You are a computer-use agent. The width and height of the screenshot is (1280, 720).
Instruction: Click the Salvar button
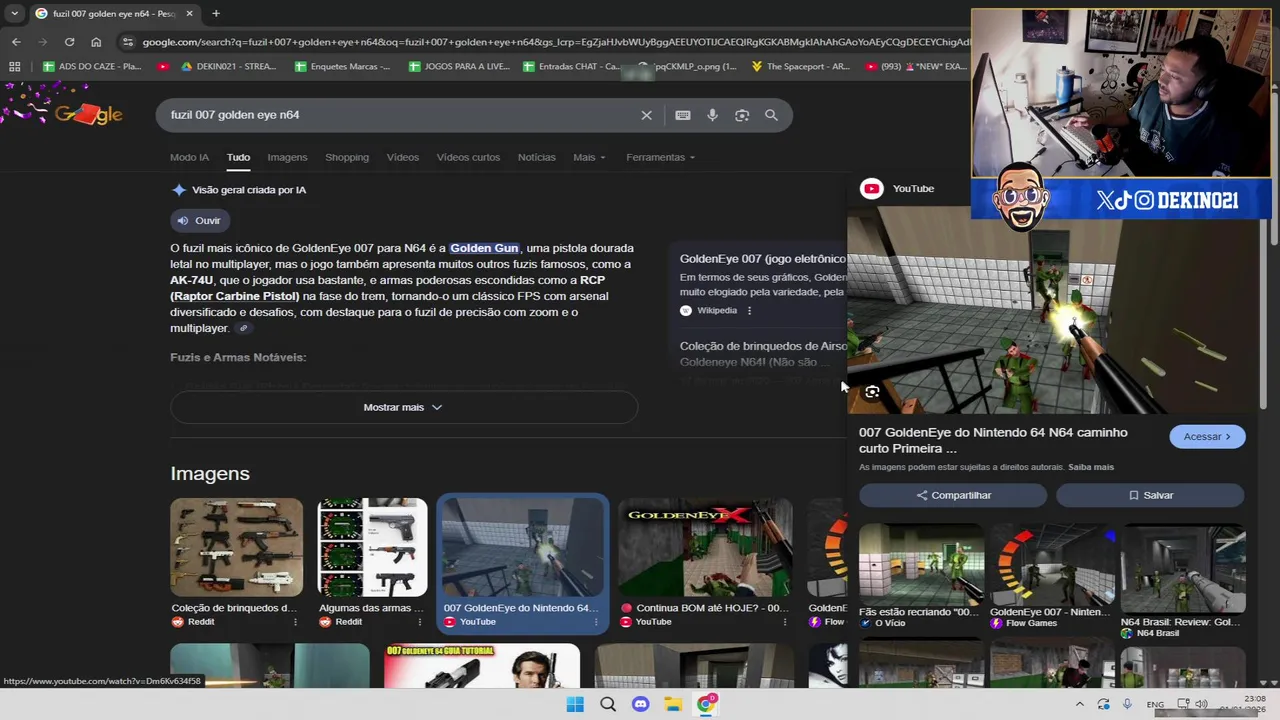tap(1150, 495)
